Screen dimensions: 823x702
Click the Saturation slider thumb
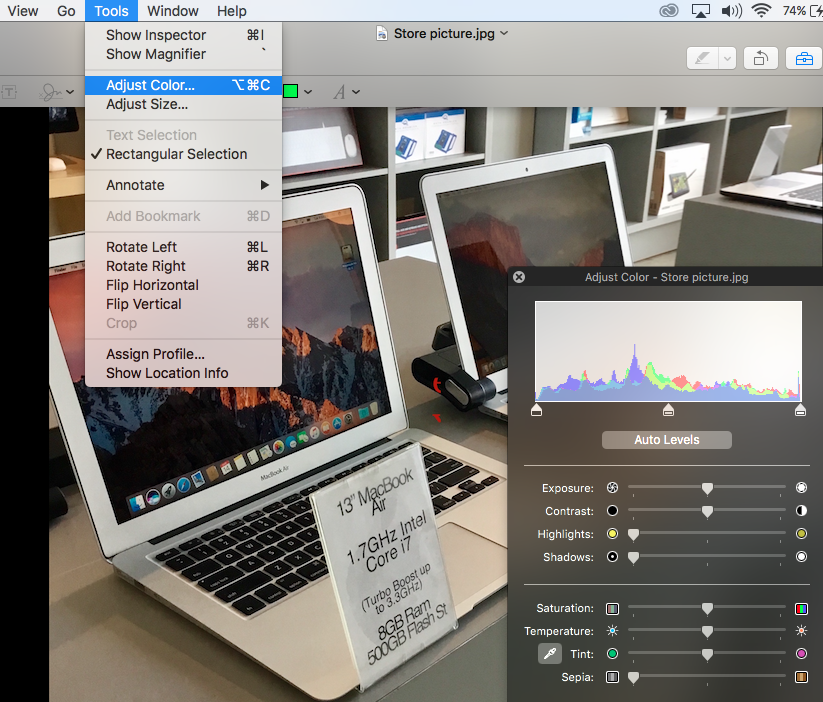[x=707, y=609]
